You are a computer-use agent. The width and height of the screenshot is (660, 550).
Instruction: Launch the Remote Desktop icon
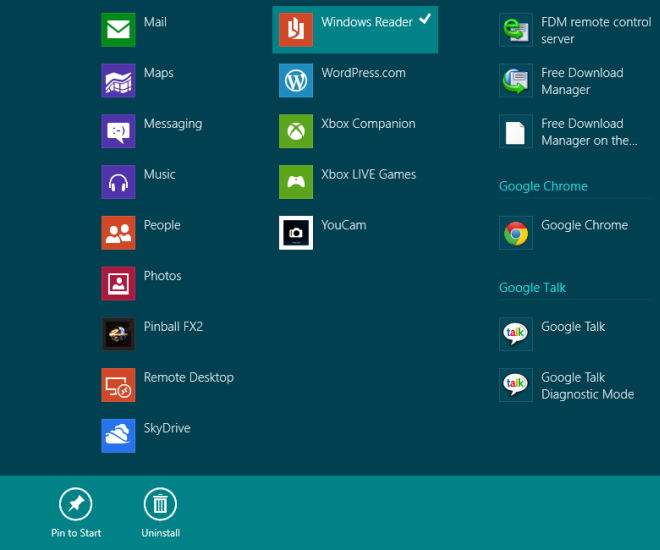(x=118, y=385)
